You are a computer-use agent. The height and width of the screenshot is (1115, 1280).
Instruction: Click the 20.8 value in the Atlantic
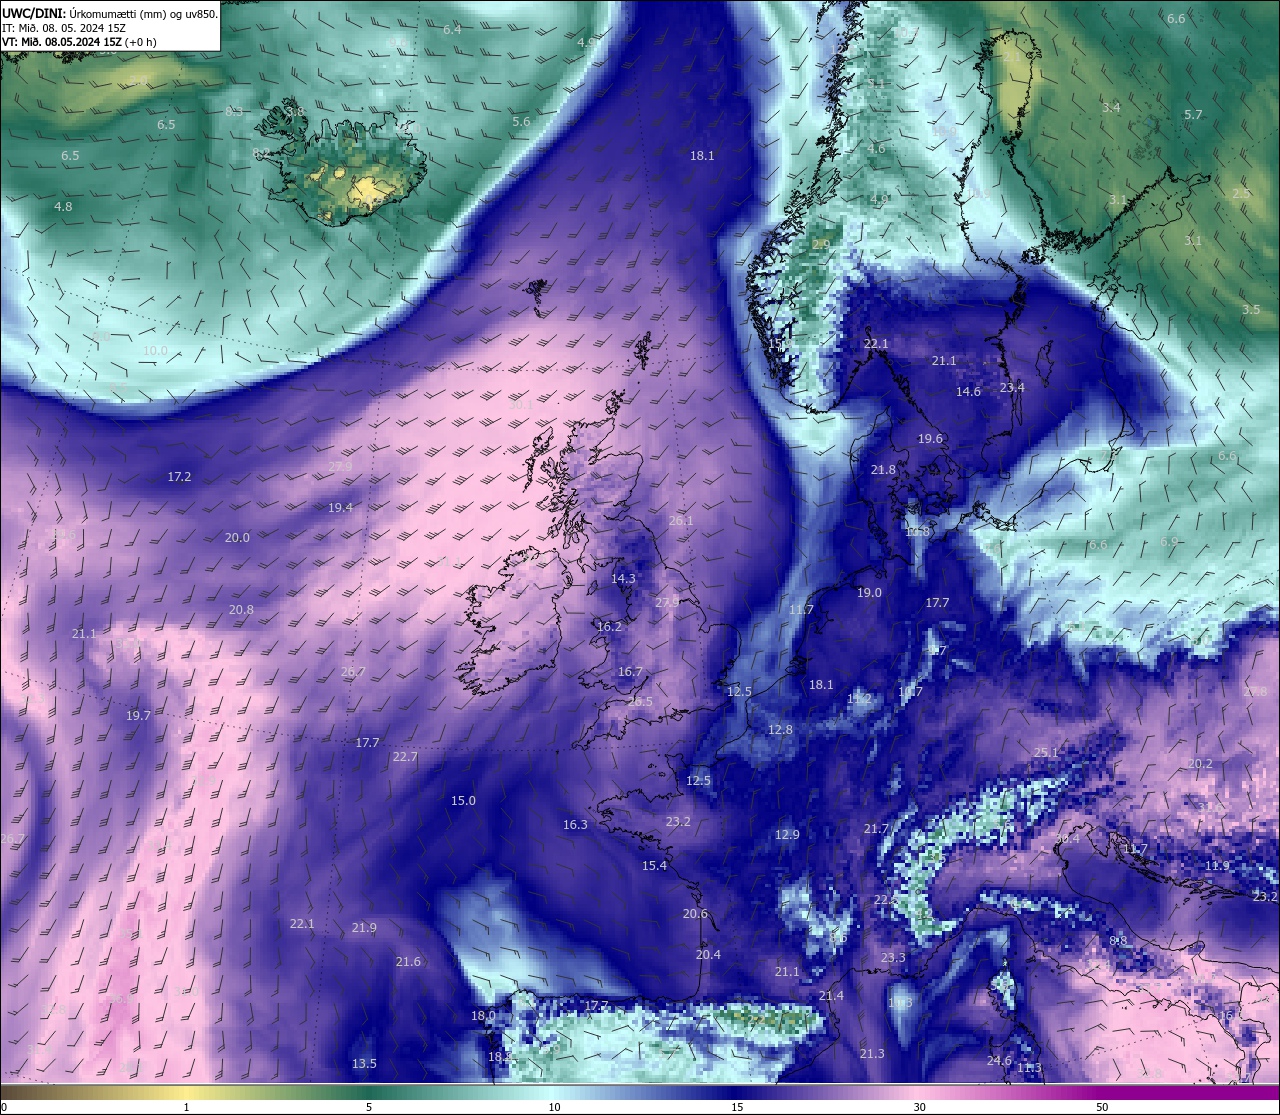click(241, 610)
